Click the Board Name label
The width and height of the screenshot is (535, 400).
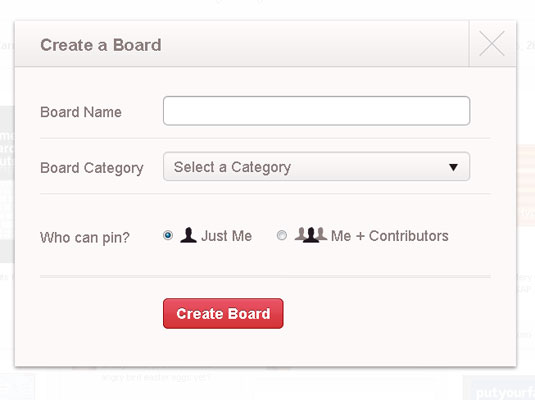point(81,112)
